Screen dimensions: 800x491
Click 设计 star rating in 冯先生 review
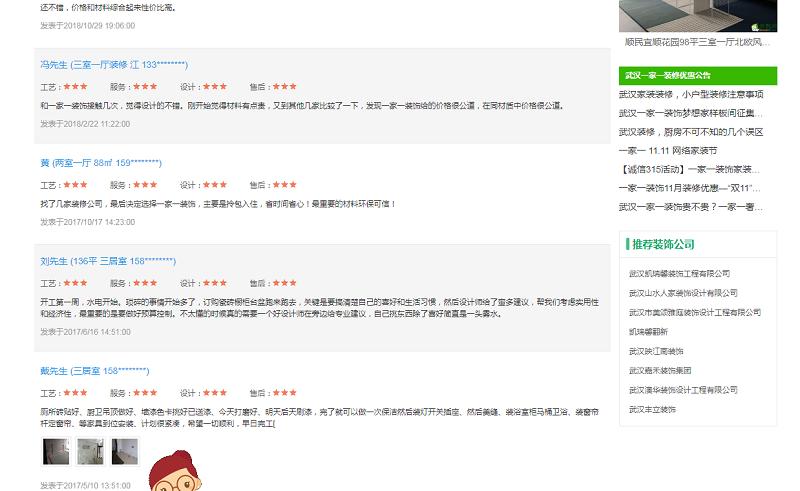coord(215,87)
